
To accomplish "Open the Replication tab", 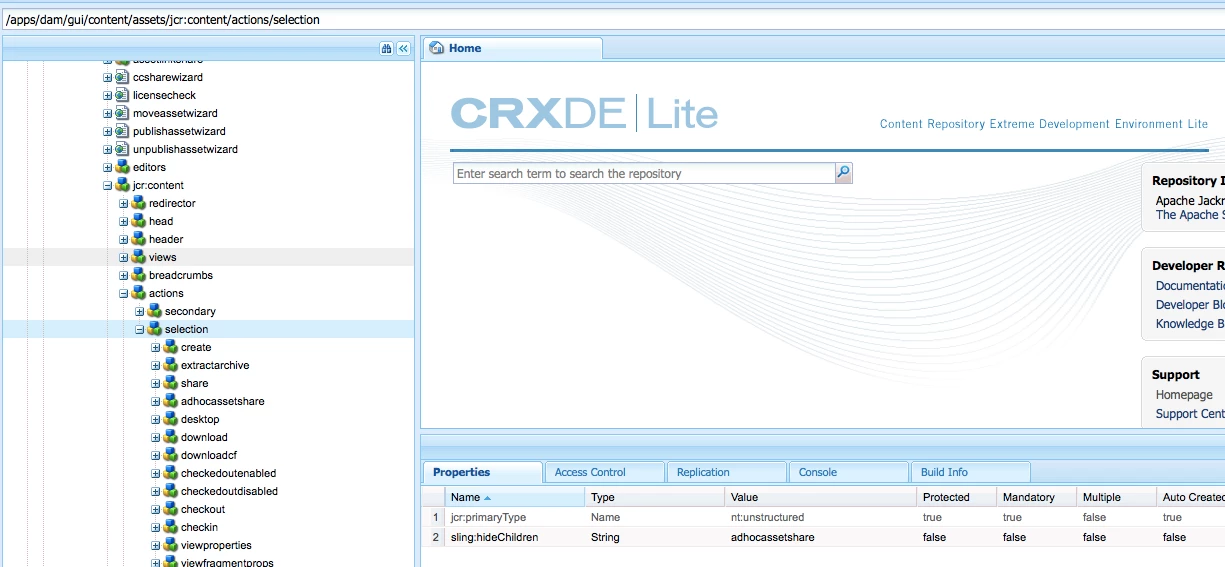I will (x=726, y=472).
